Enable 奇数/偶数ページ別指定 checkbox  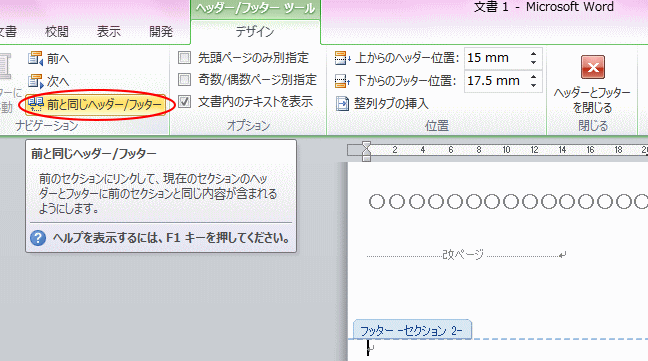(184, 79)
